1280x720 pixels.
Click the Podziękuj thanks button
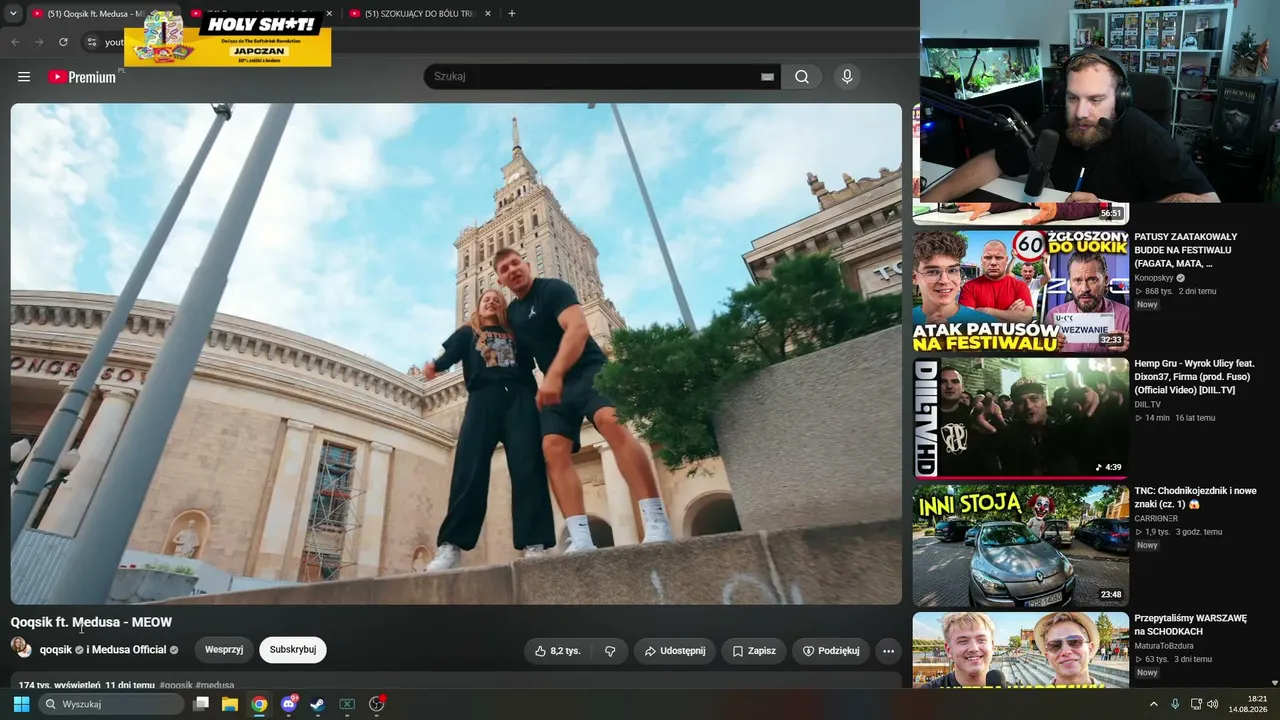(x=832, y=650)
